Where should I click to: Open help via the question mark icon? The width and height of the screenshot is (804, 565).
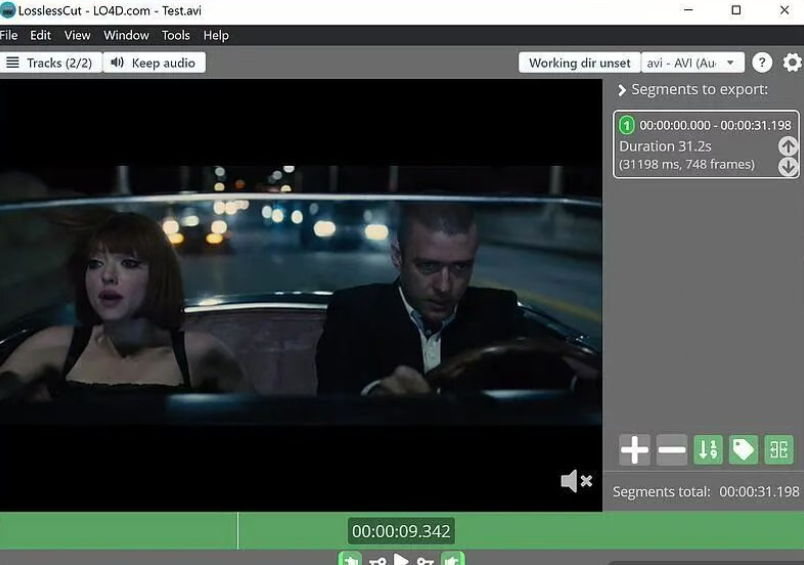point(762,63)
